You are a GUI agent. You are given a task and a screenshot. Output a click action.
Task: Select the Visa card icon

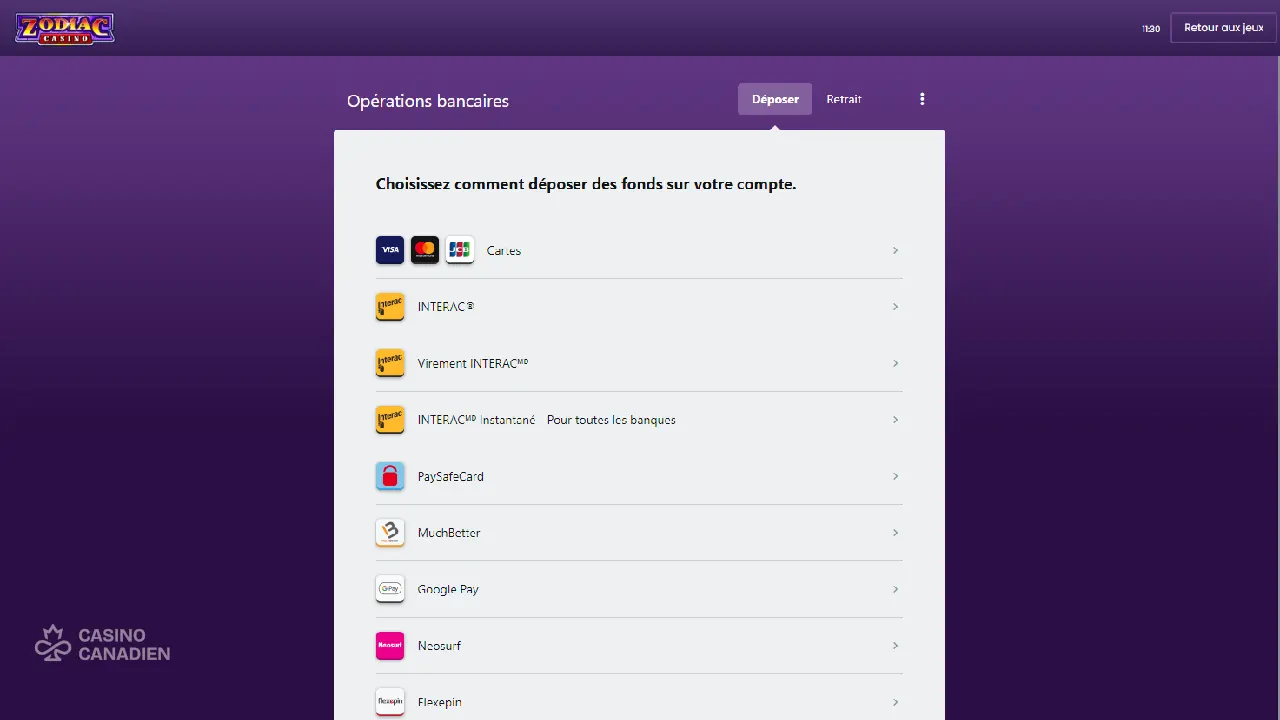[390, 250]
